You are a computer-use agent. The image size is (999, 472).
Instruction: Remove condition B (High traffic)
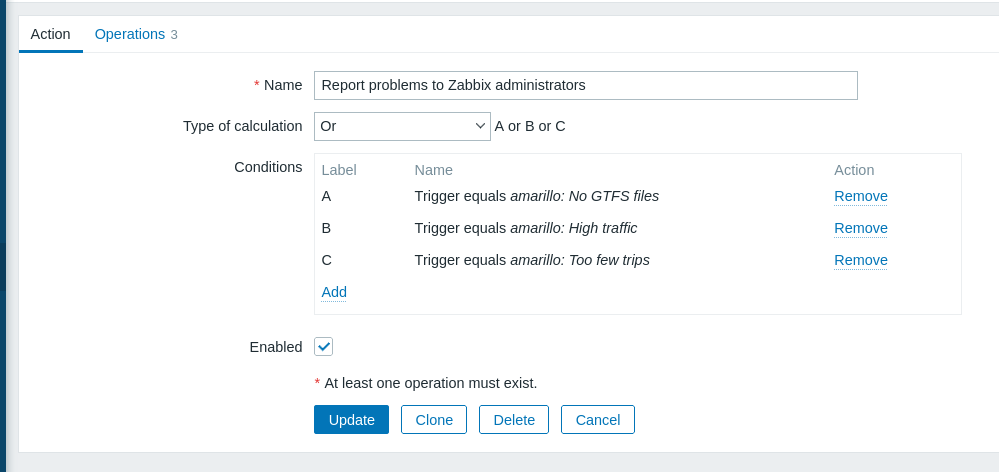click(x=860, y=229)
